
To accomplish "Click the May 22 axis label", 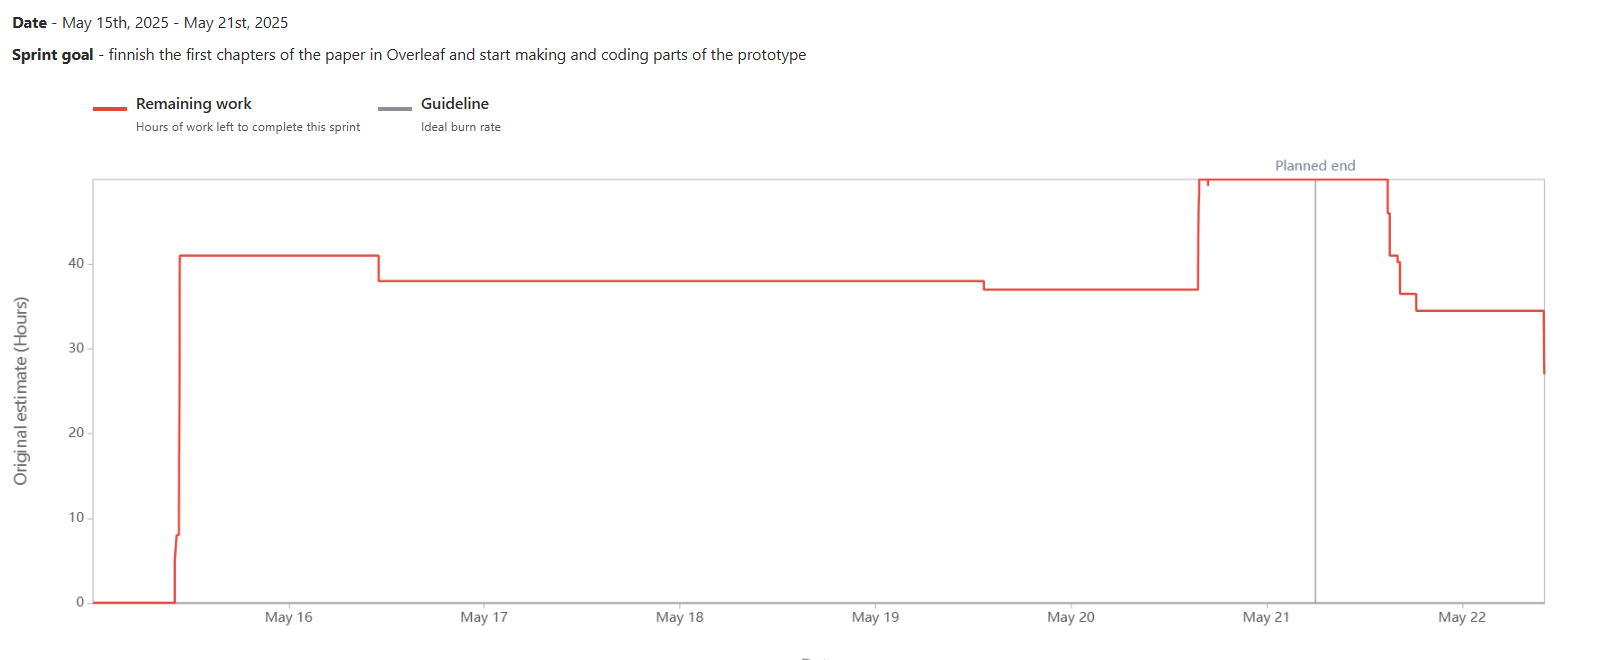I will pos(1462,617).
